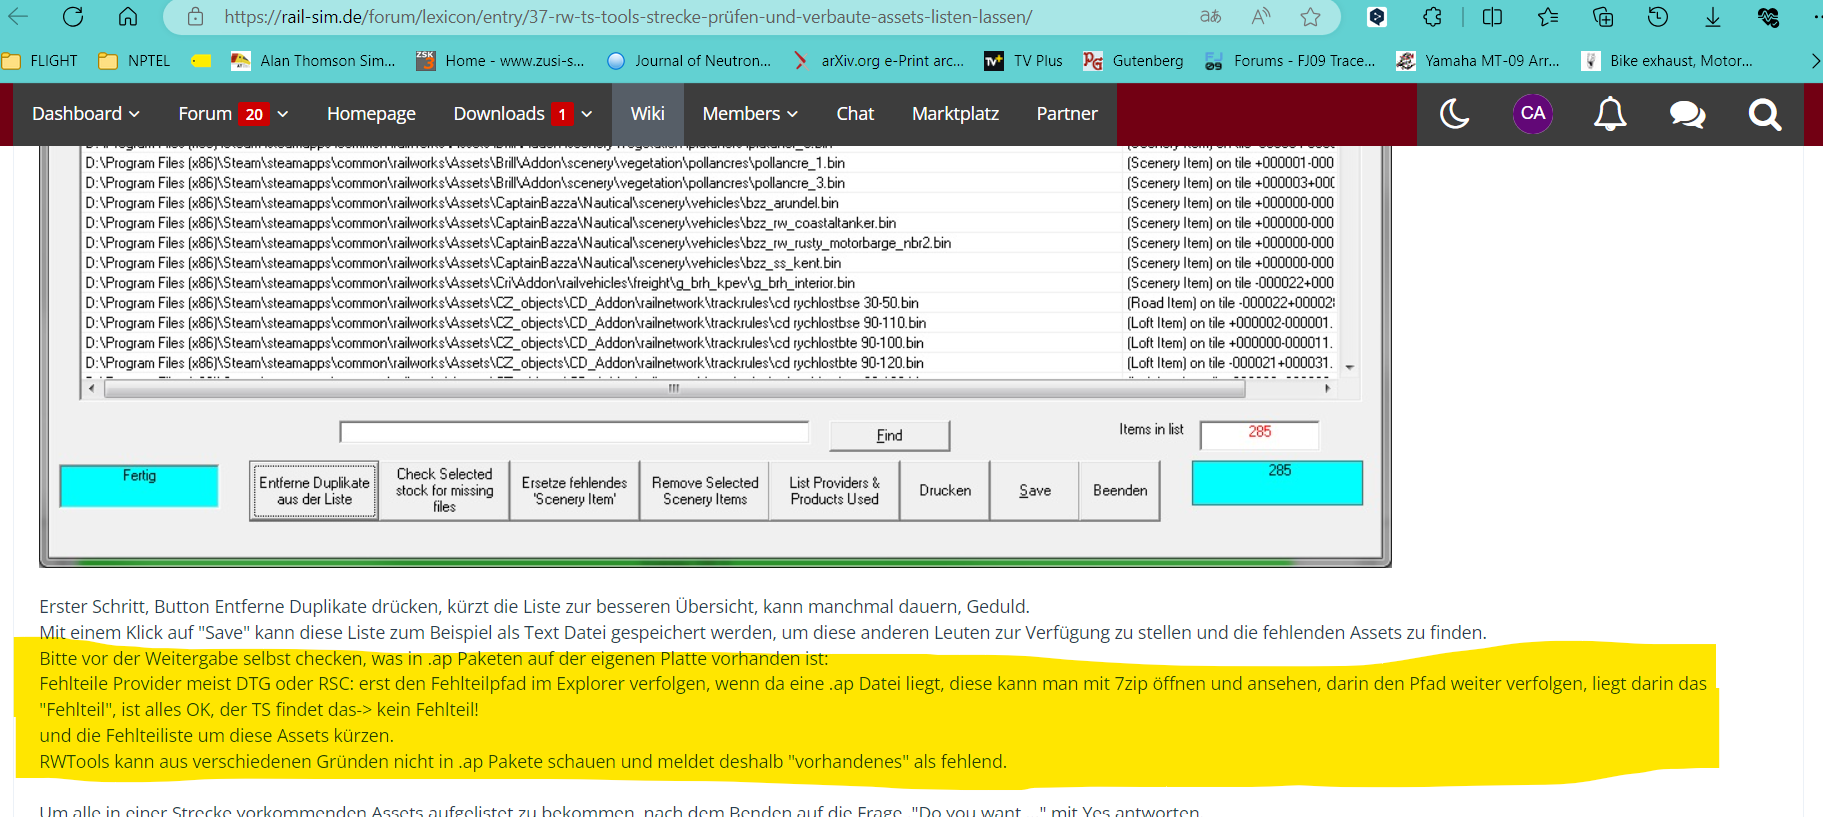Go to the browser home page icon
This screenshot has width=1823, height=817.
[x=128, y=17]
